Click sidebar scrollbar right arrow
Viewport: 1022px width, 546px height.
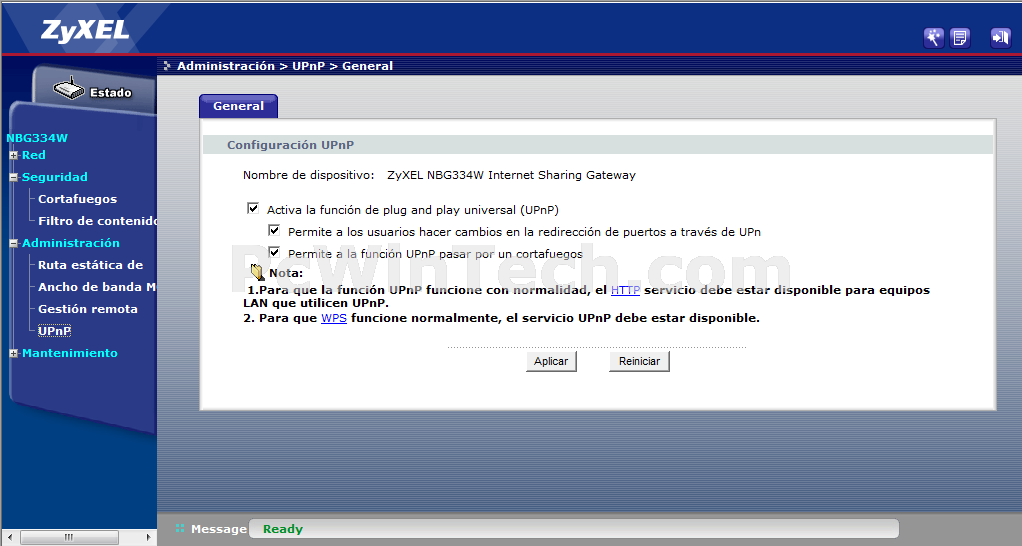(x=148, y=537)
